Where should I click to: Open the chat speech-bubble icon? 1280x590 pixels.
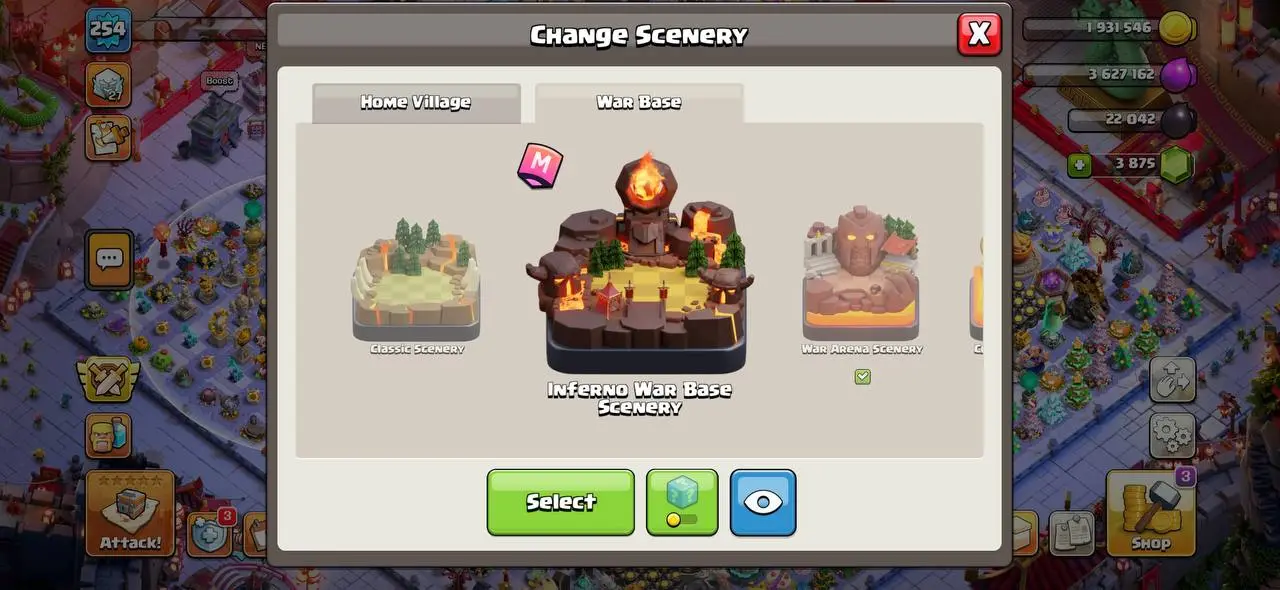coord(108,260)
